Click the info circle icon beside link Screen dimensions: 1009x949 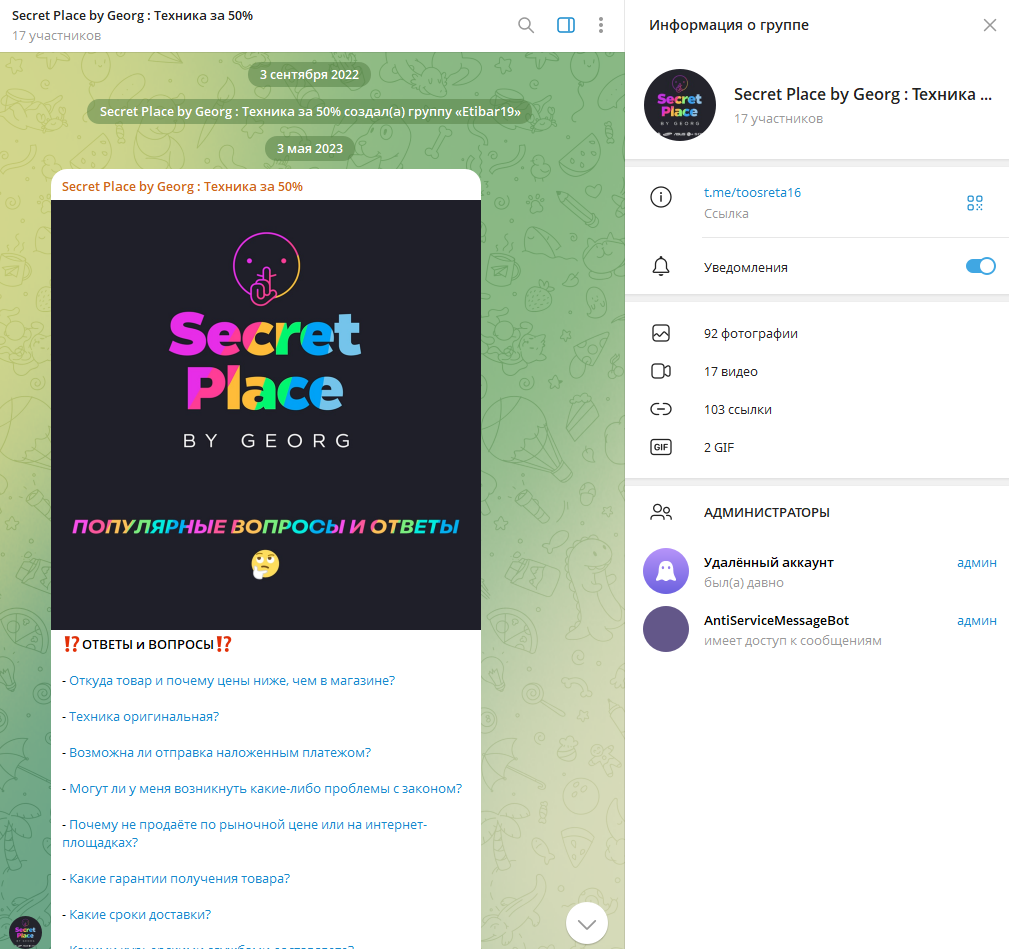click(x=661, y=197)
